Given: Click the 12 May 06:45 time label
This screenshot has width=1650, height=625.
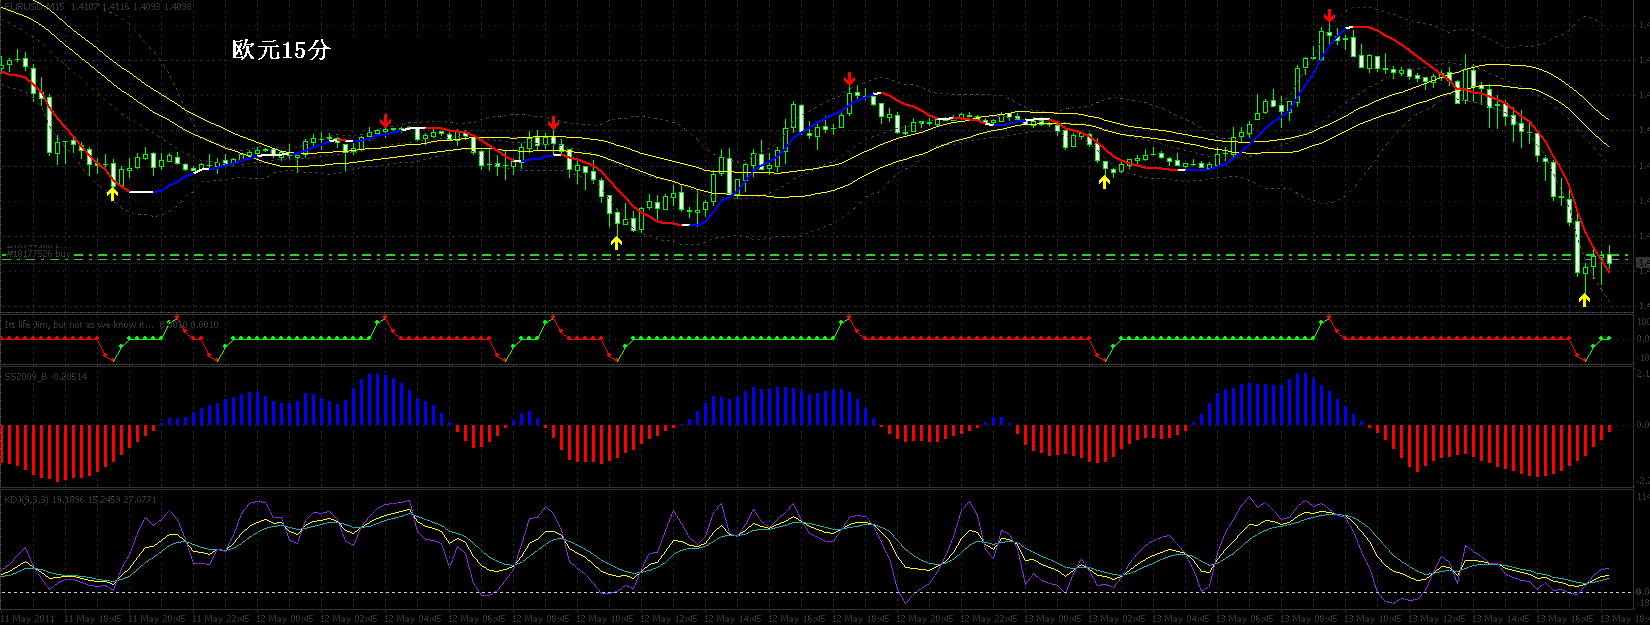Looking at the screenshot, I should (477, 618).
